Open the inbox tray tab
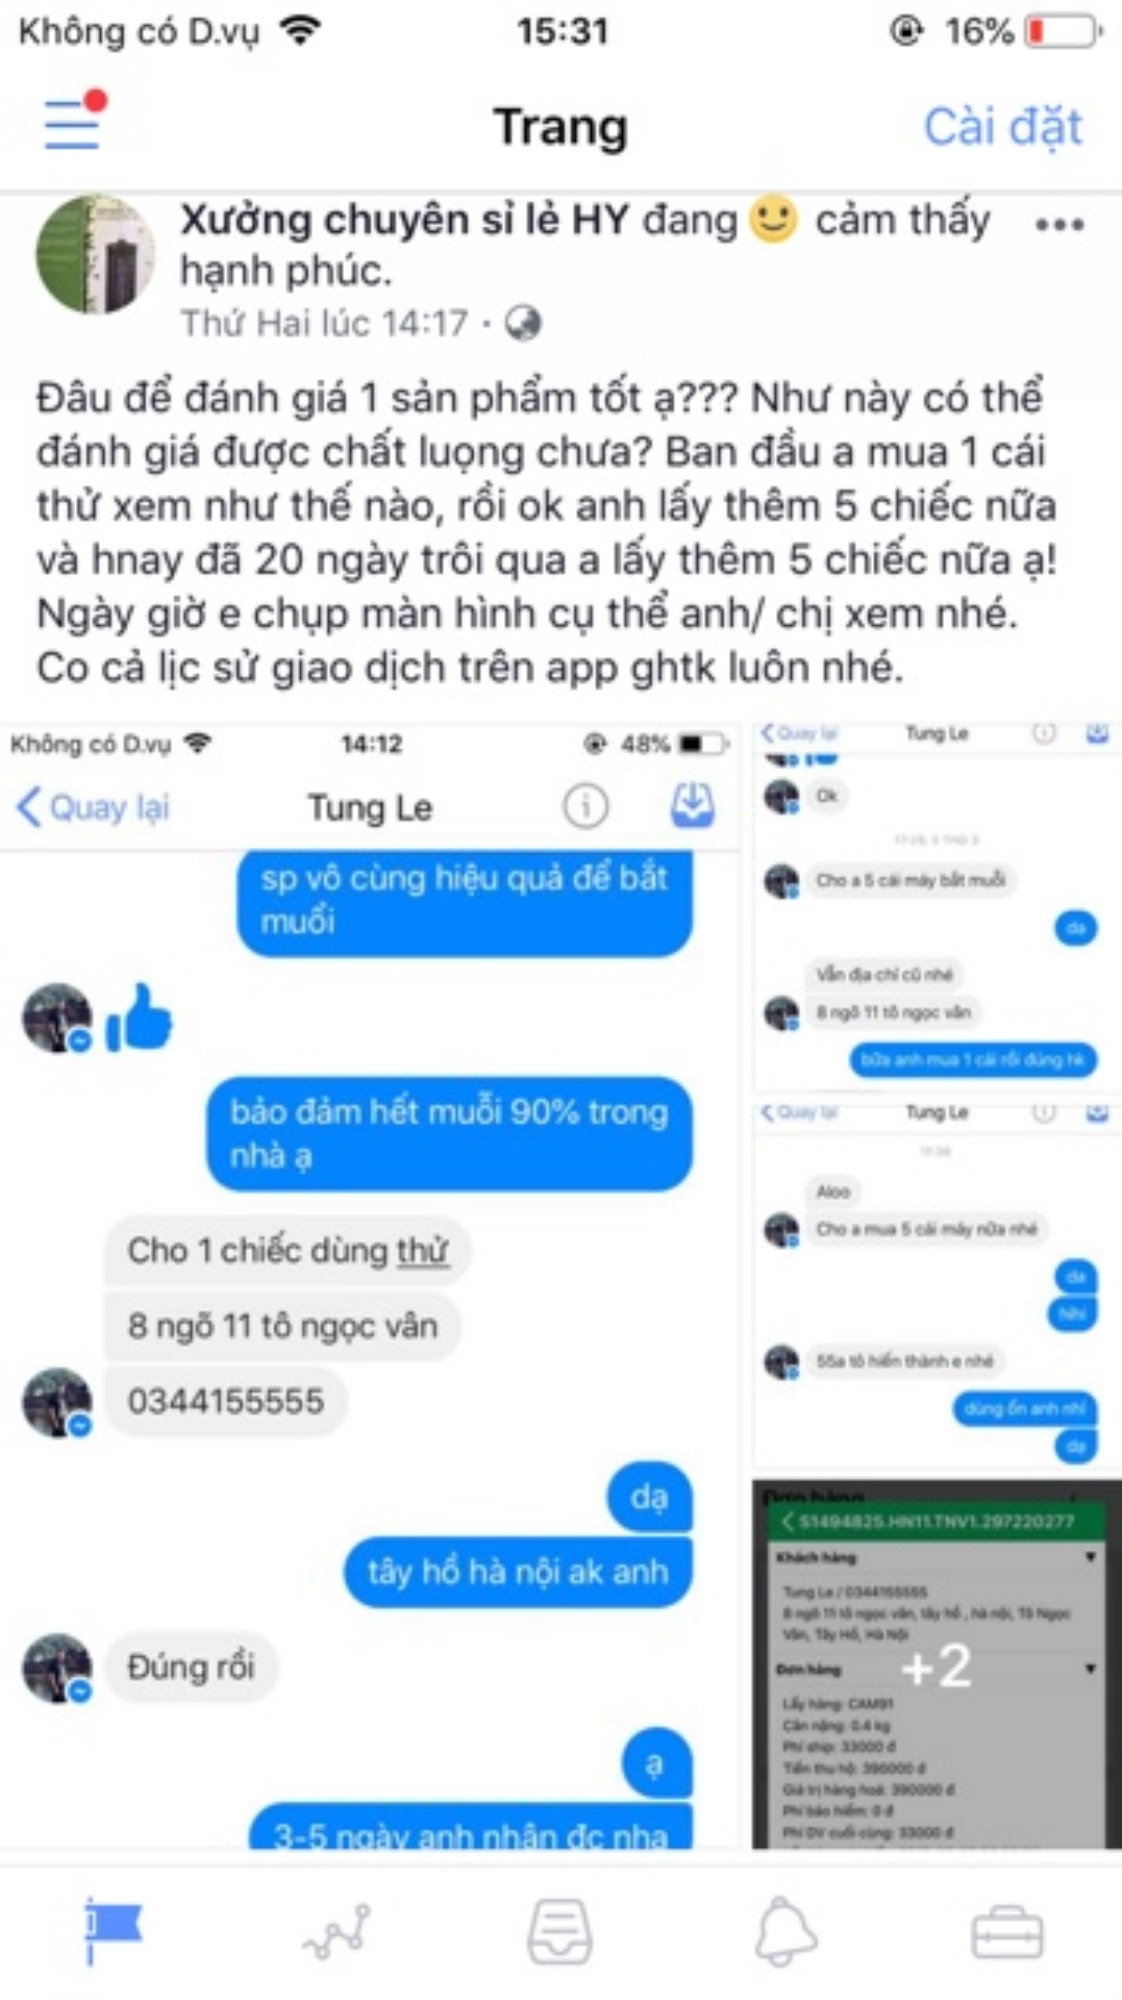The width and height of the screenshot is (1122, 2000). pyautogui.click(x=560, y=1931)
